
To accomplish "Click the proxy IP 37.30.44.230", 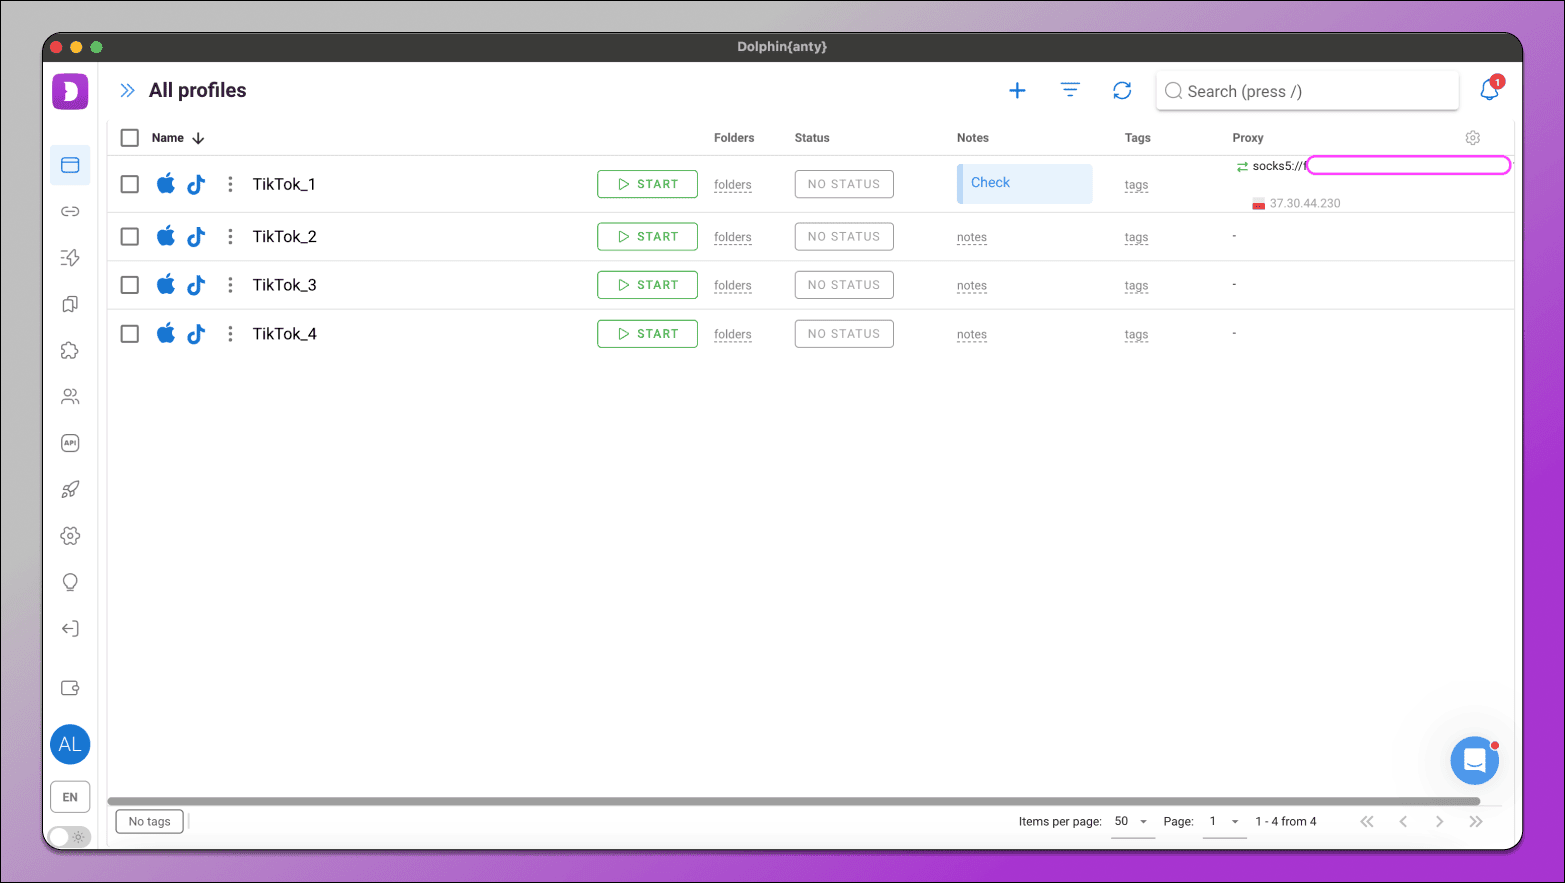I will pos(1305,203).
